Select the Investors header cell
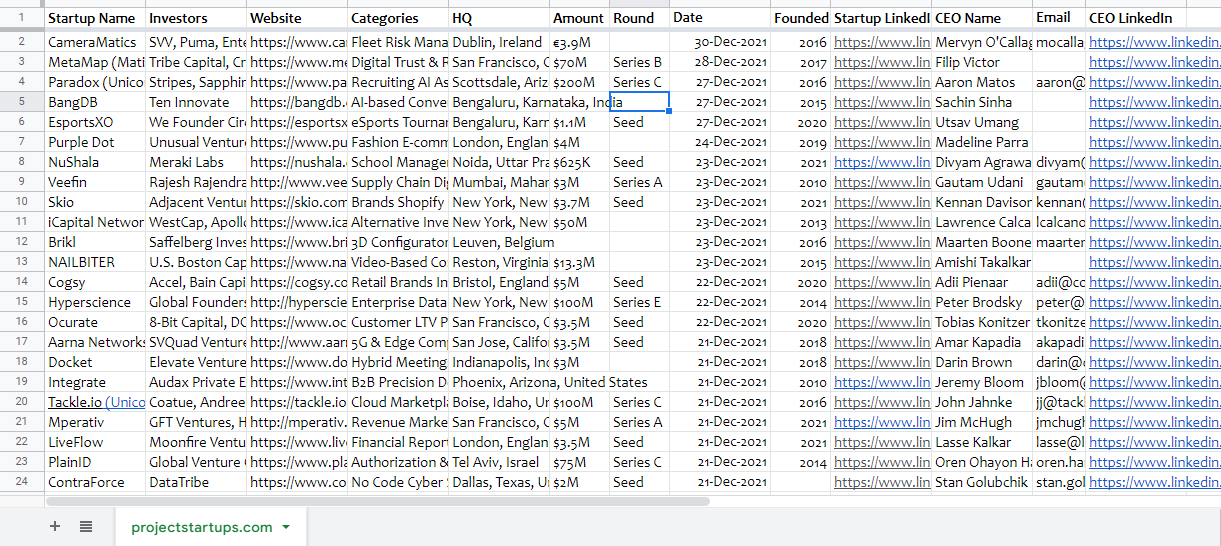The image size is (1221, 546). click(x=196, y=18)
